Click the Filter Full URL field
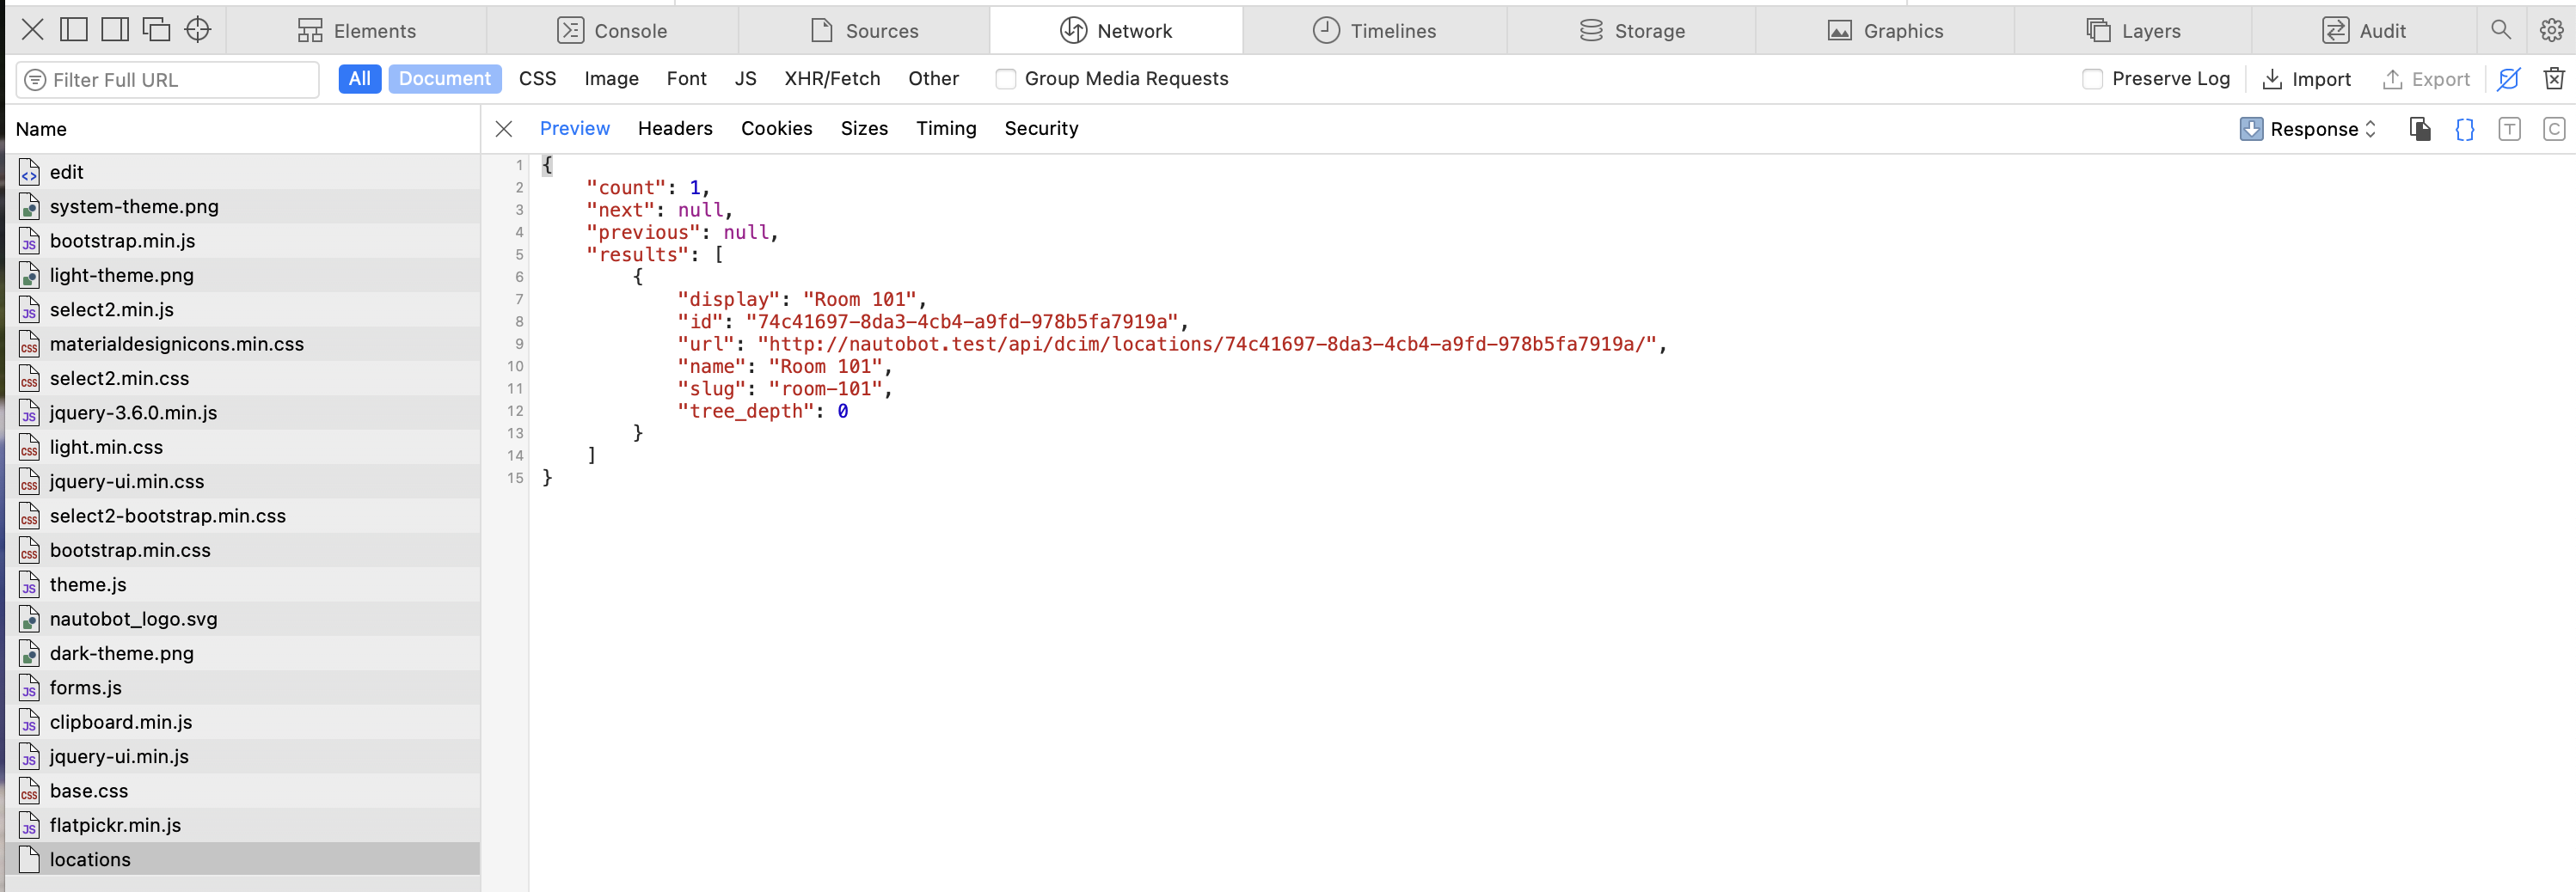 166,79
